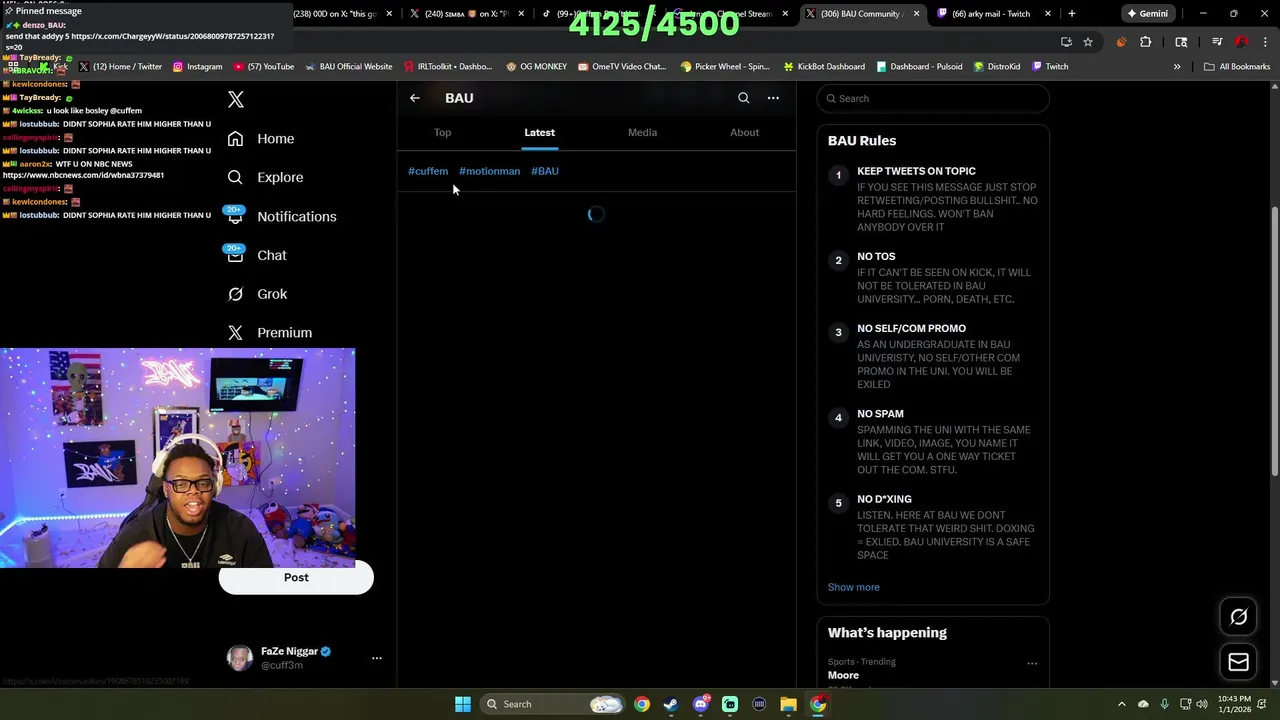Select the Latest tab
The height and width of the screenshot is (720, 1280).
click(x=539, y=132)
